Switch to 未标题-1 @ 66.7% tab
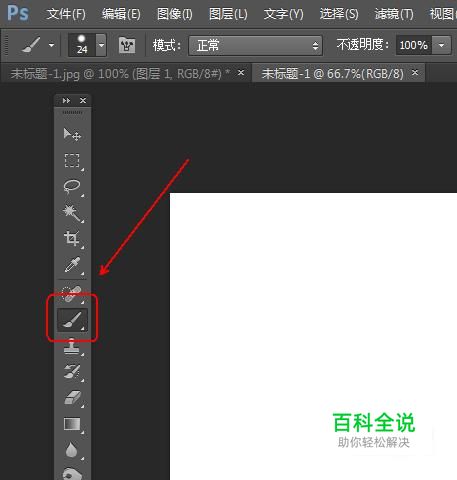 332,74
